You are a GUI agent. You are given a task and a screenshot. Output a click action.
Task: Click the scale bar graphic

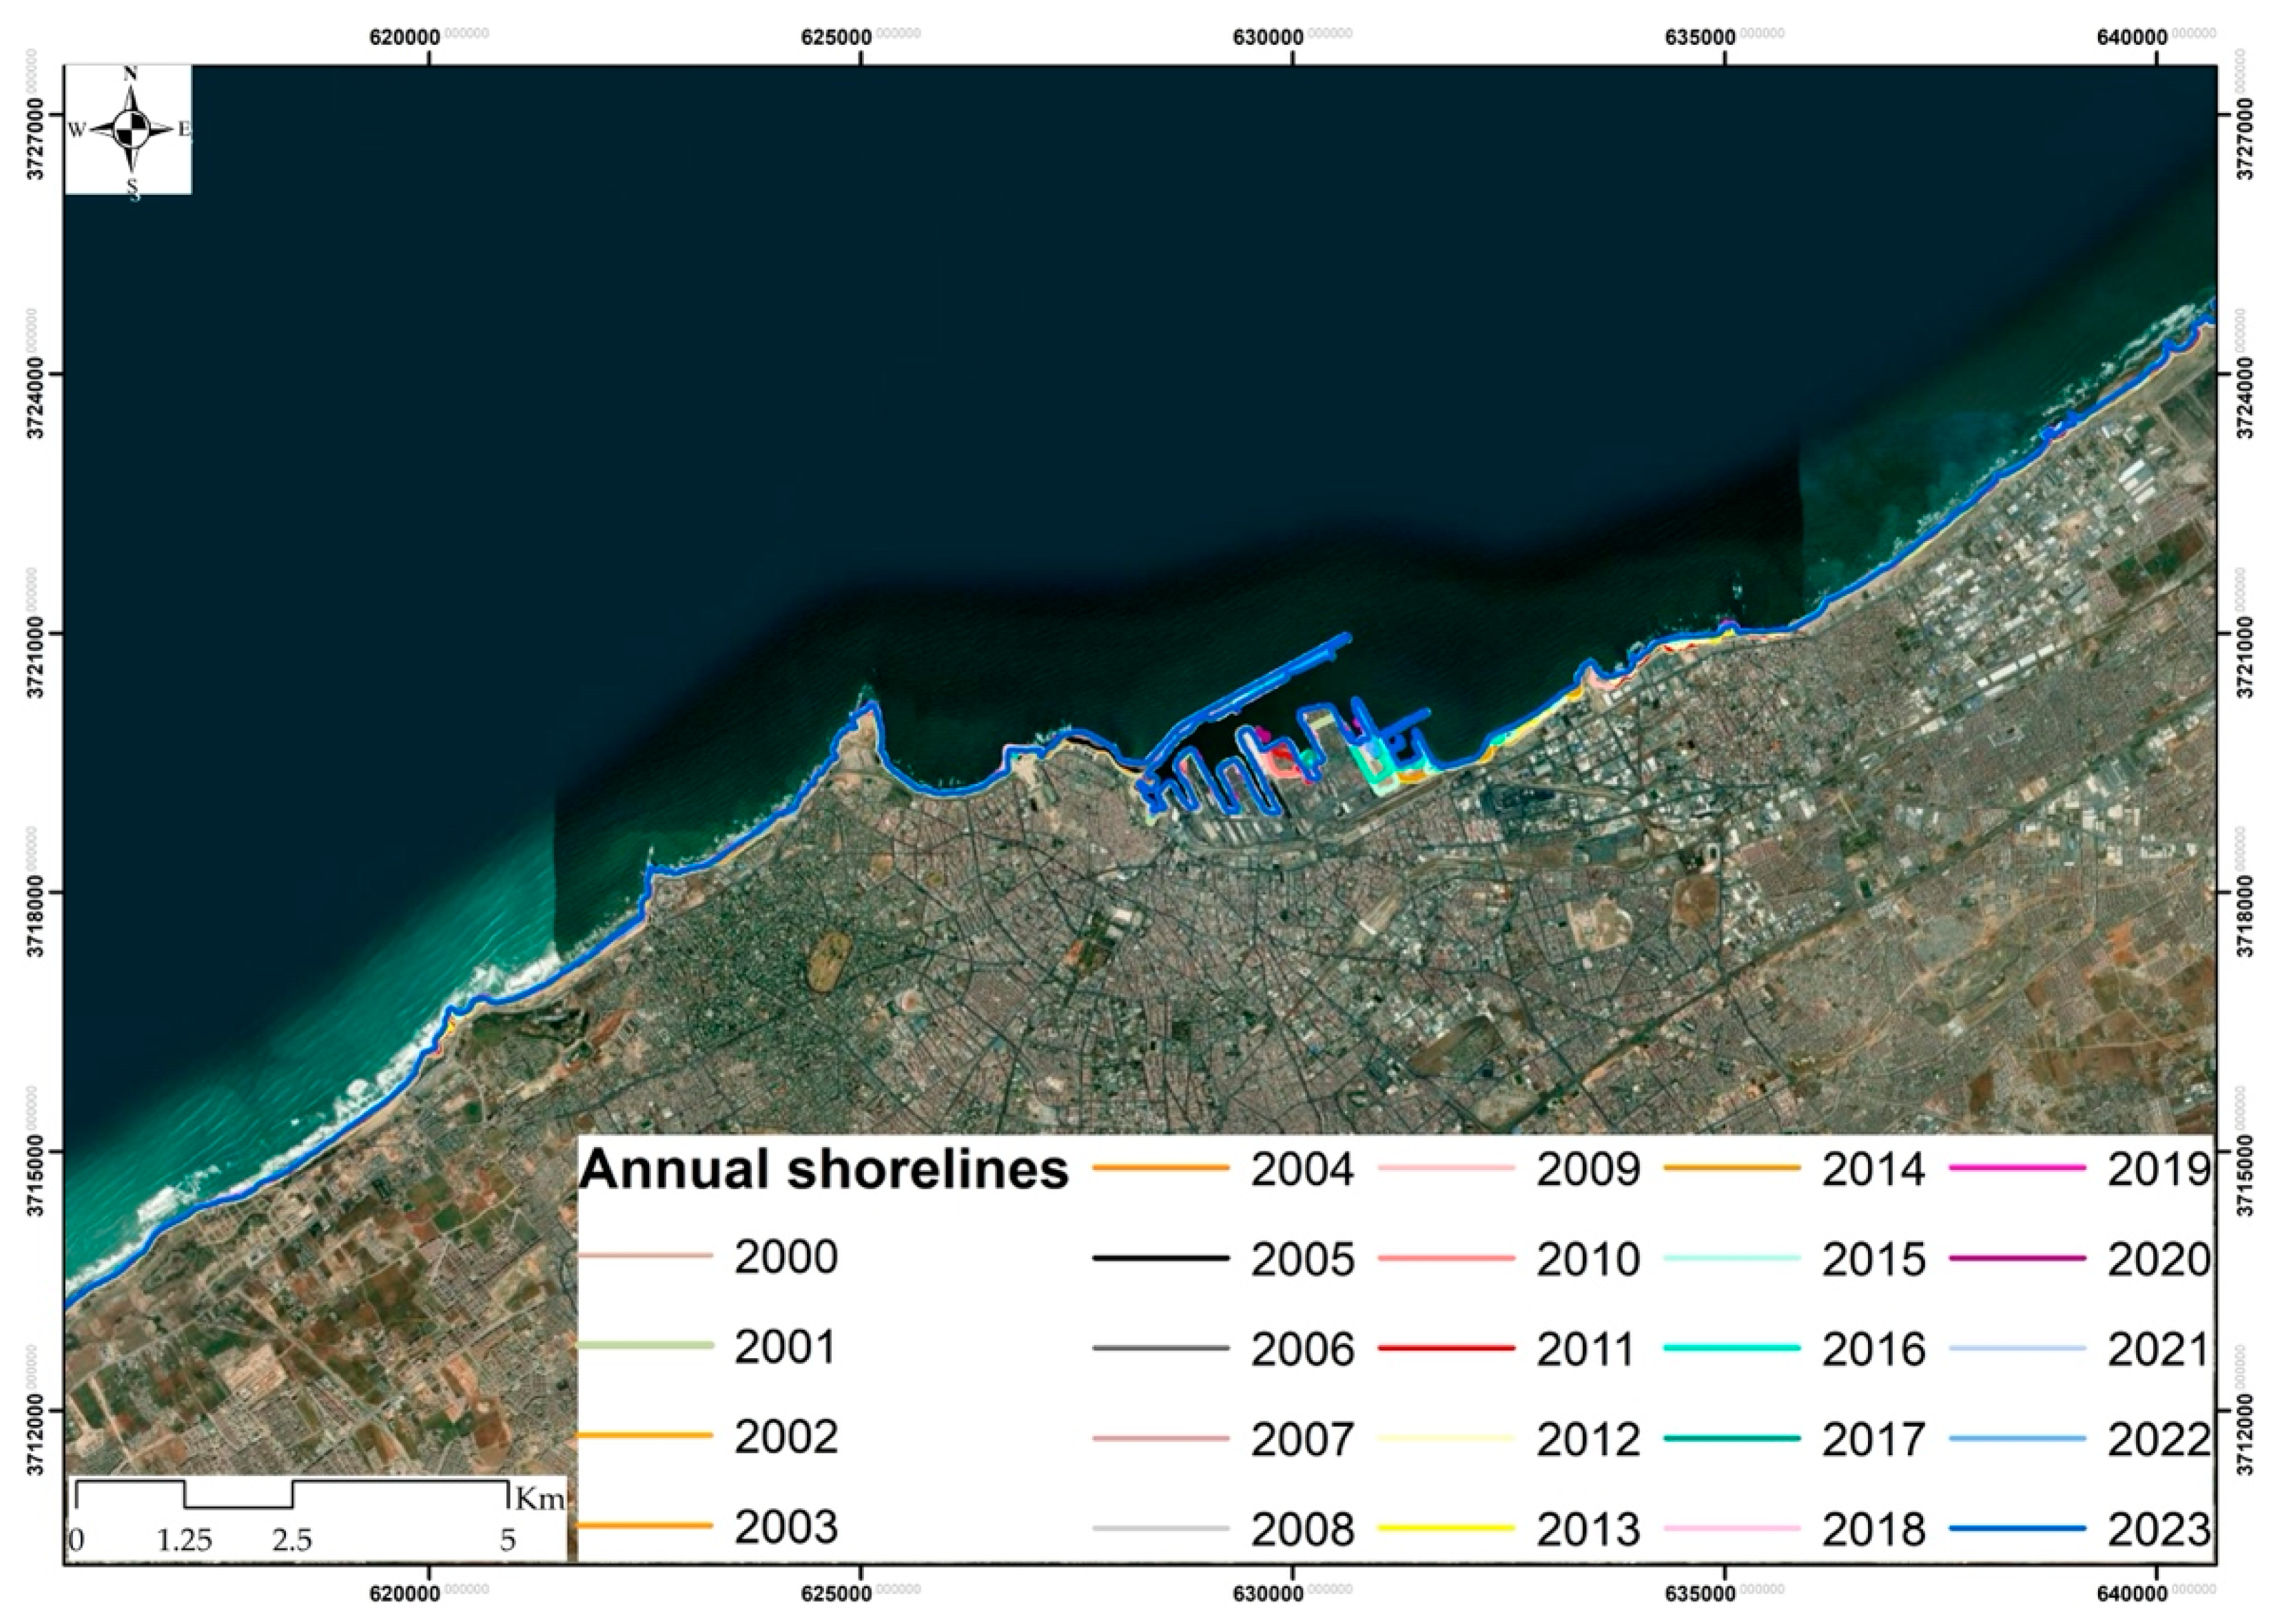pyautogui.click(x=292, y=1494)
